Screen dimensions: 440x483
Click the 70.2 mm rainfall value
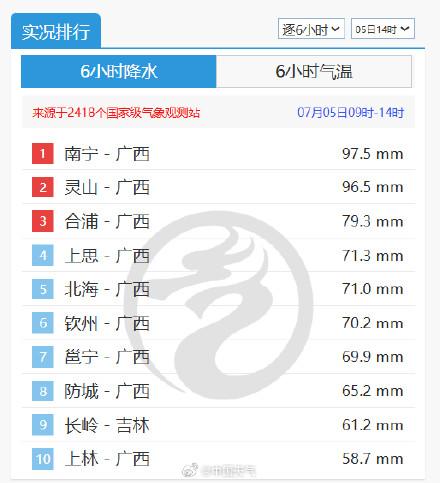(x=373, y=323)
